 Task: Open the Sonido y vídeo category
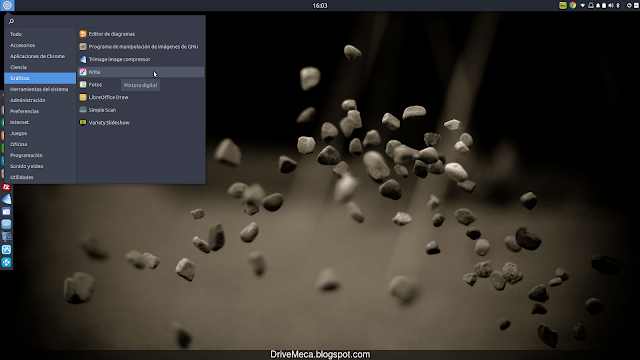click(x=40, y=166)
